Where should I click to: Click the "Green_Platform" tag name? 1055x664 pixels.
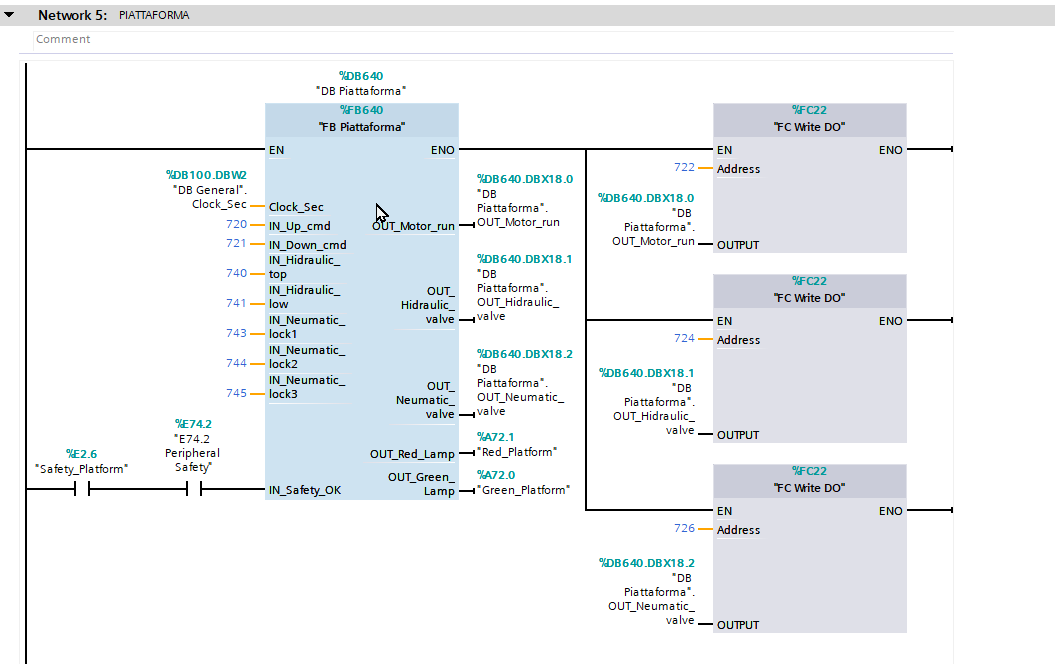pos(523,490)
